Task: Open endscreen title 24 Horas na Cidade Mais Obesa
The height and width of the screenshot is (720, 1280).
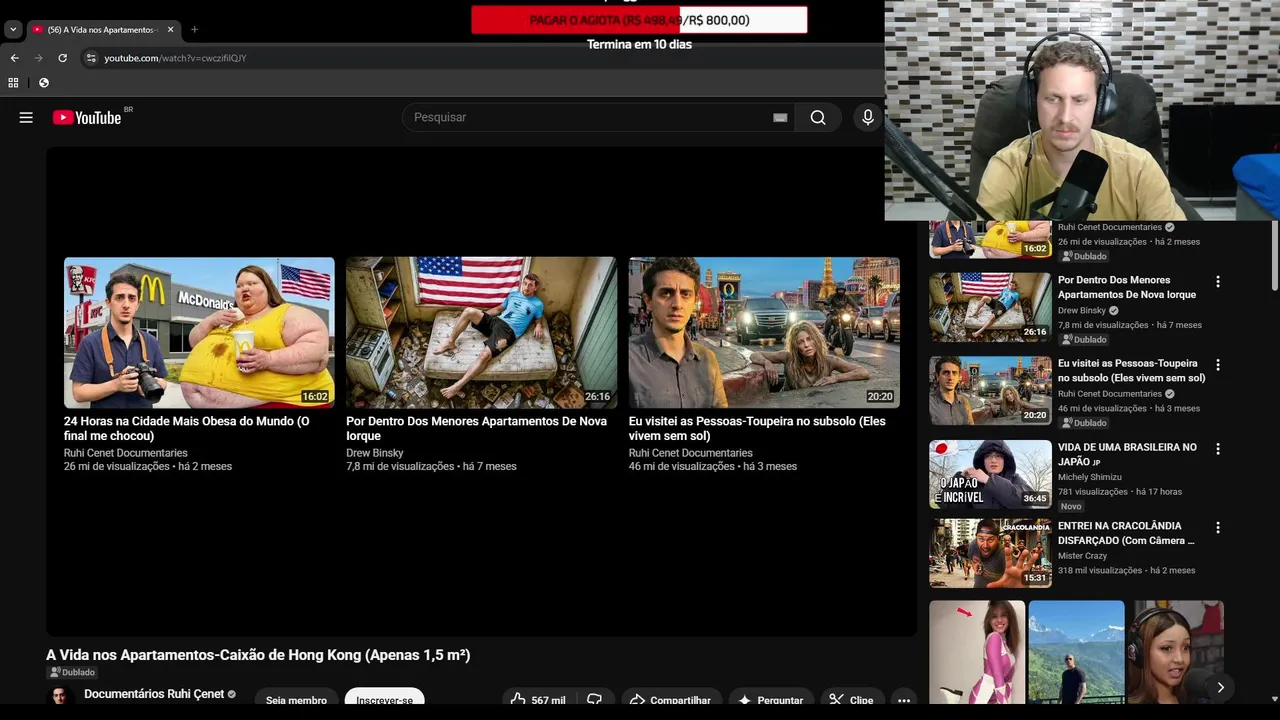Action: pos(187,429)
